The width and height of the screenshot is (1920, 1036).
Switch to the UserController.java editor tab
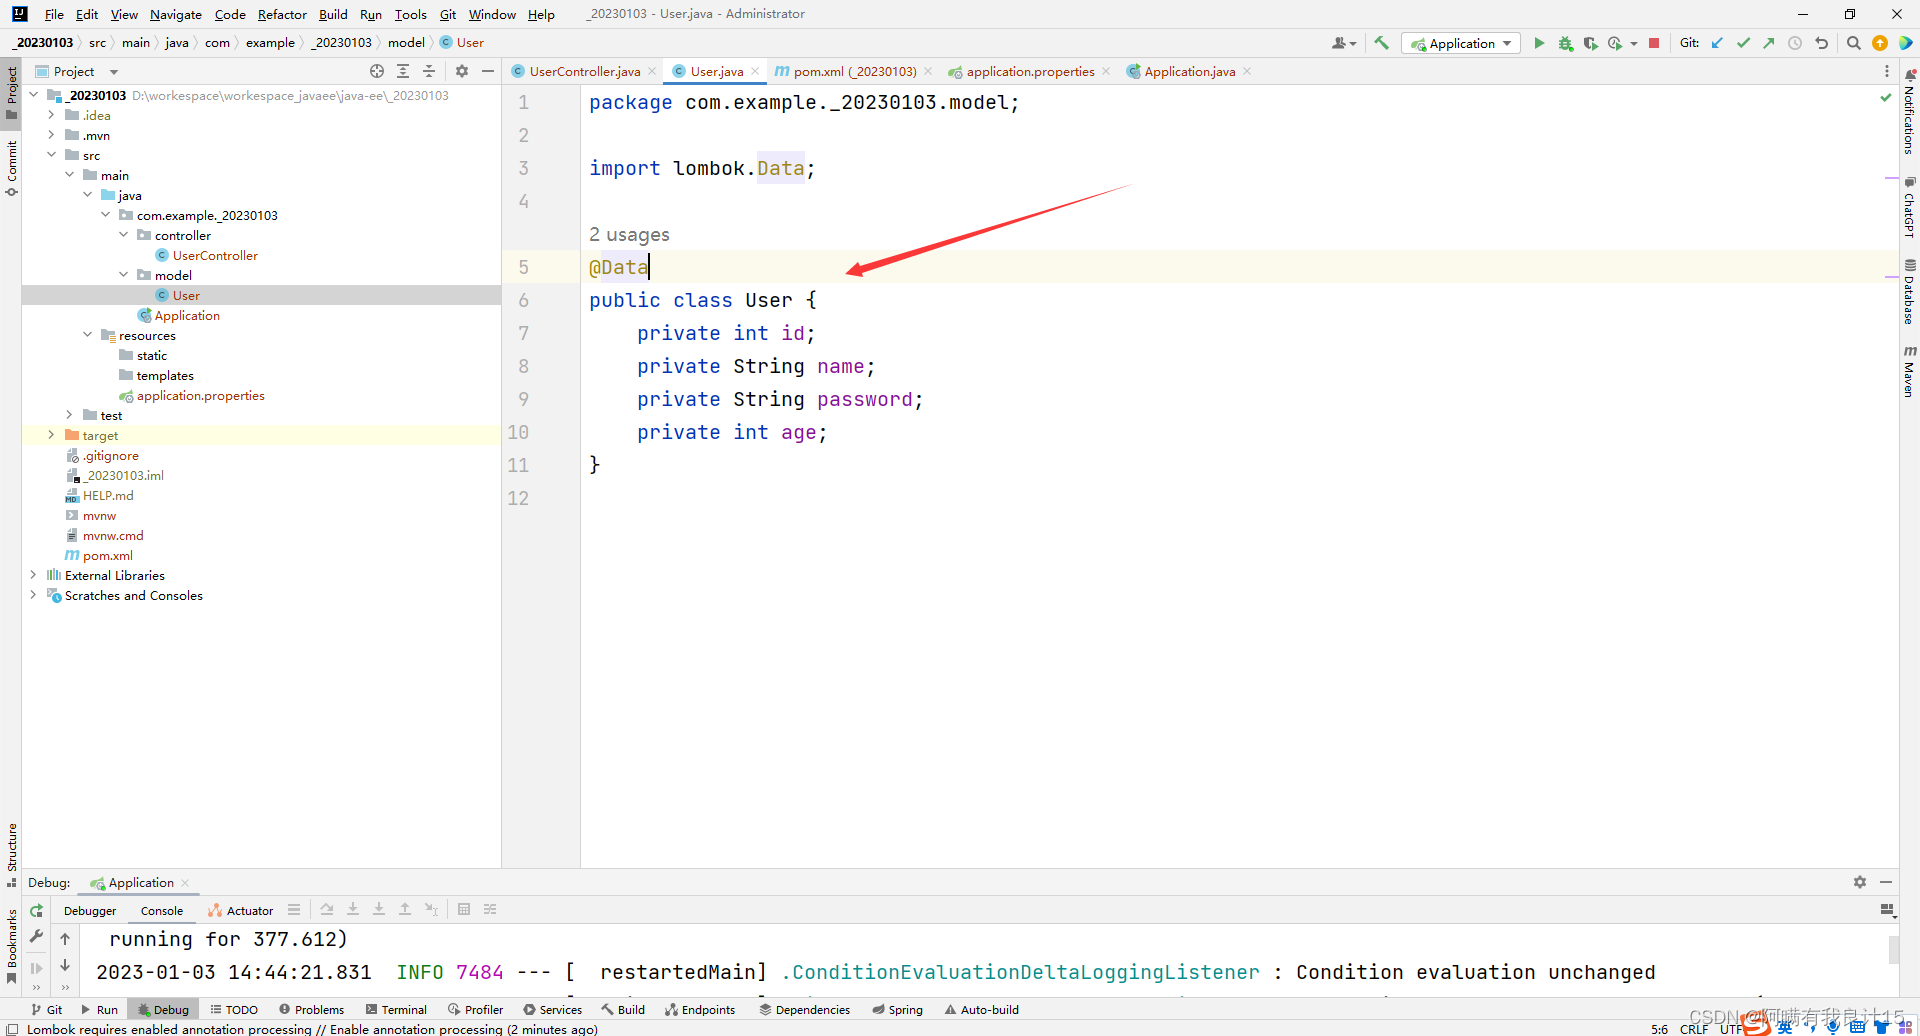tap(584, 71)
